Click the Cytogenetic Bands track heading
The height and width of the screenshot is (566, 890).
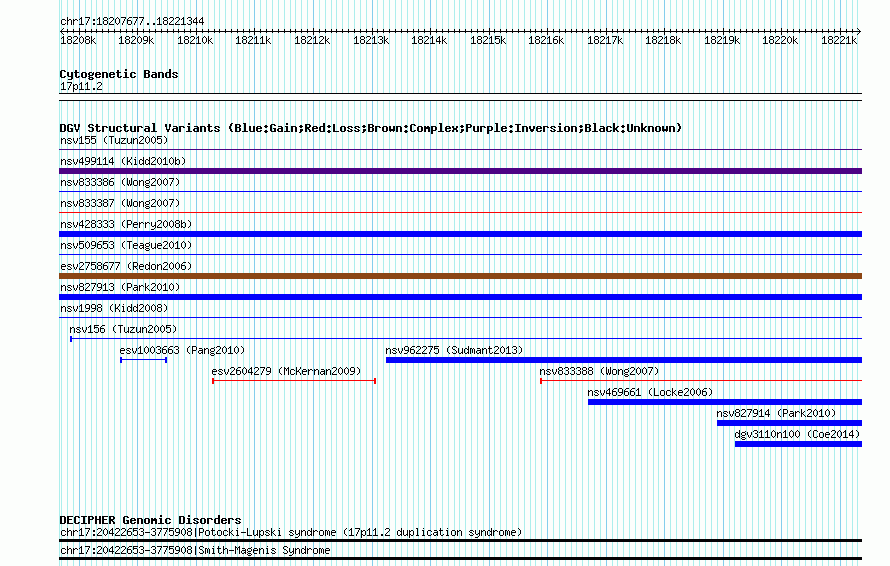click(119, 74)
